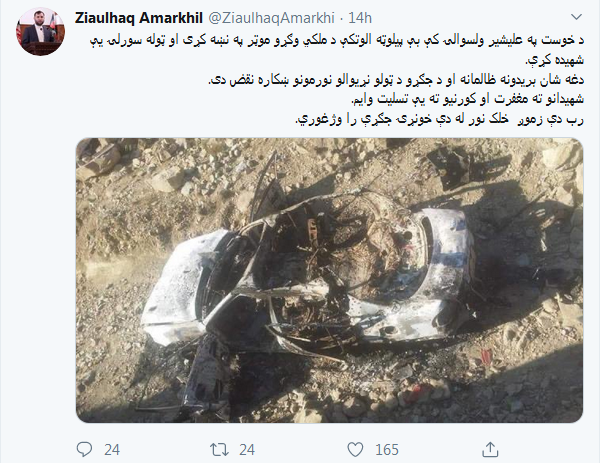Open the reply speech bubble icon
601x463 pixels.
84,449
